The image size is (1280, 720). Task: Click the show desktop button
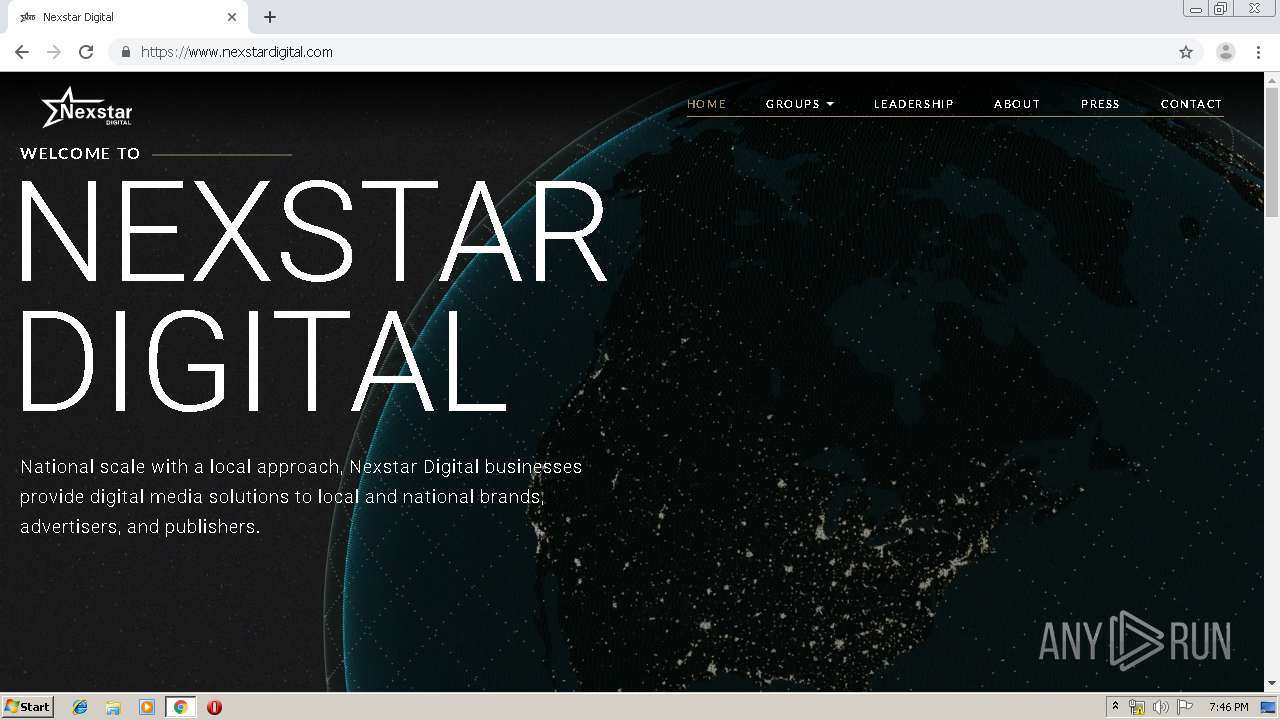pos(1269,707)
